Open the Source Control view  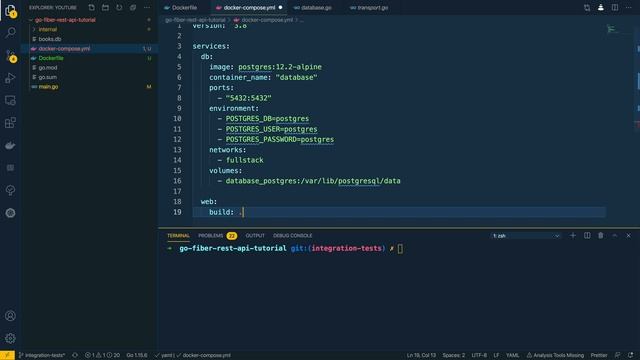tap(10, 56)
